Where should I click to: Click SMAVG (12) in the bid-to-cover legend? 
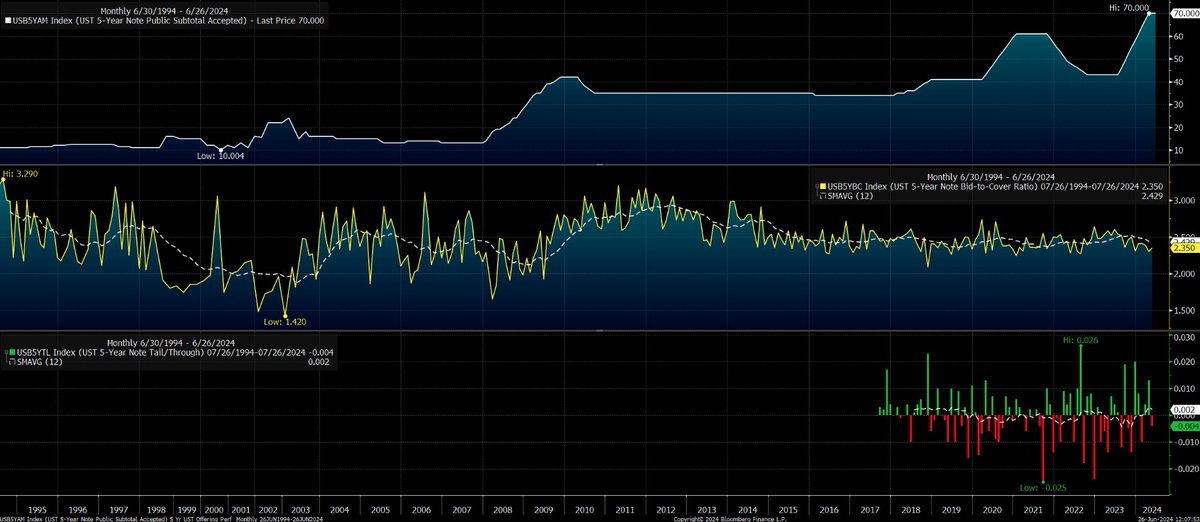point(849,196)
